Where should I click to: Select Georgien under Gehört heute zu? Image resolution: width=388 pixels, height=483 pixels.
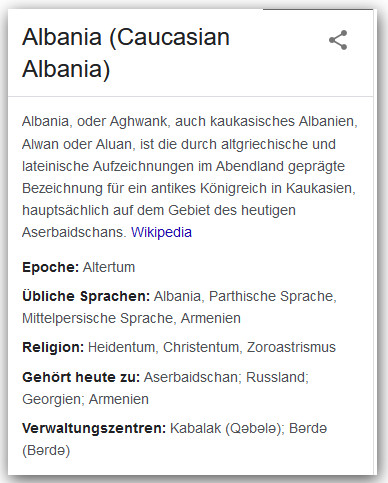point(53,399)
